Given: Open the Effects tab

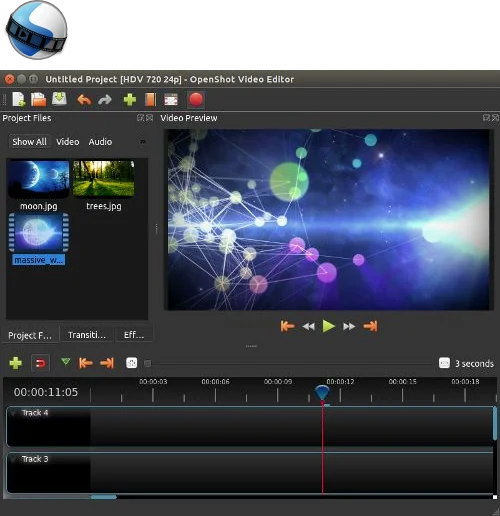Looking at the screenshot, I should tap(134, 335).
